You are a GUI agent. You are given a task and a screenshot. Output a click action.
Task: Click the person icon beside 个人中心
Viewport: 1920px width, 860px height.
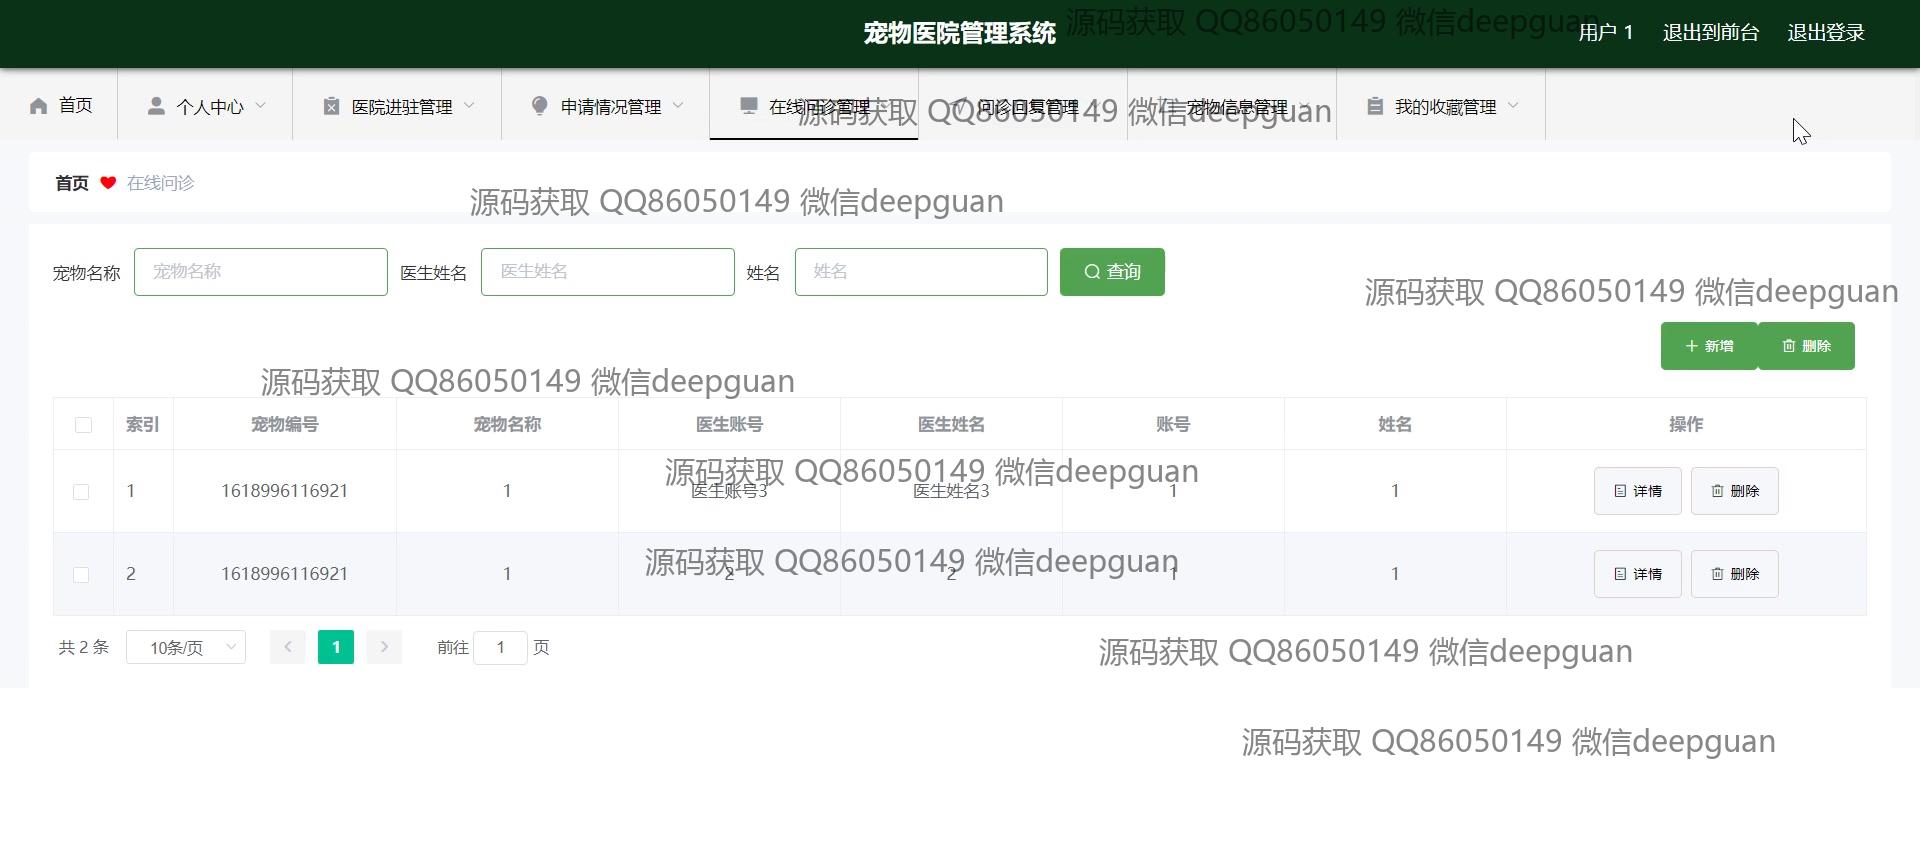tap(156, 106)
